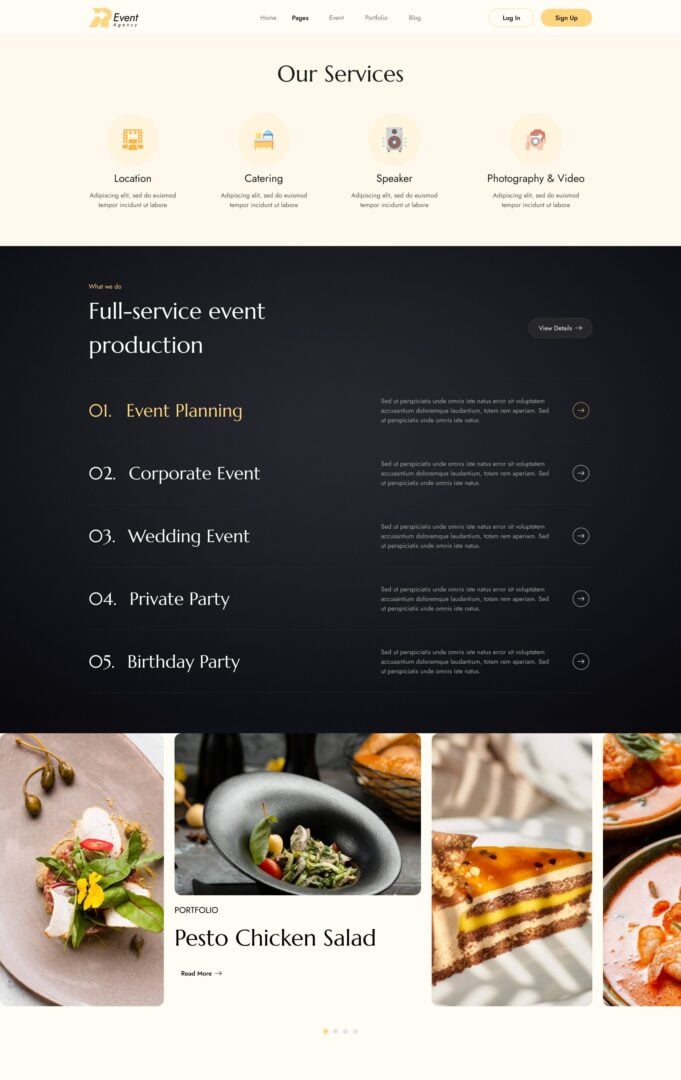Select the Speaker service icon
Screen dimensions: 681x1080
pos(394,139)
